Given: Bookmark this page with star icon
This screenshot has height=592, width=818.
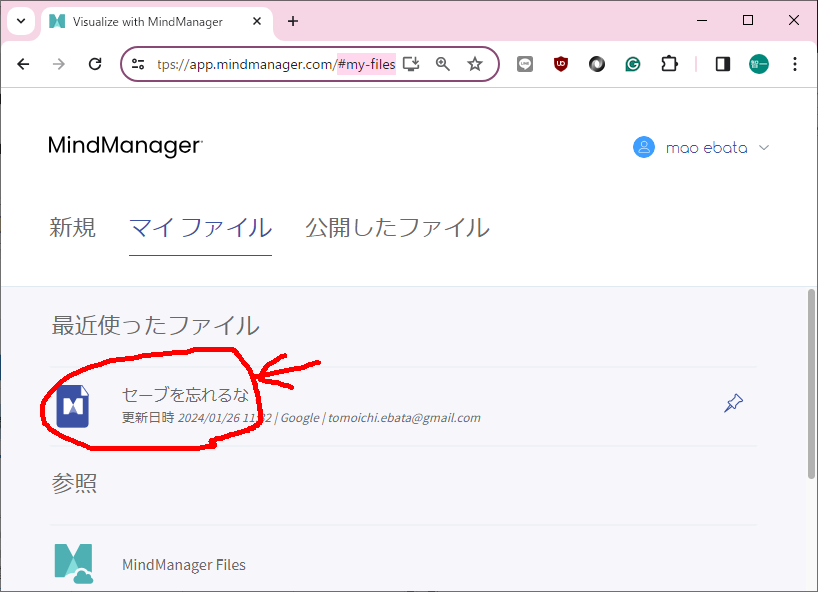Looking at the screenshot, I should pyautogui.click(x=475, y=64).
